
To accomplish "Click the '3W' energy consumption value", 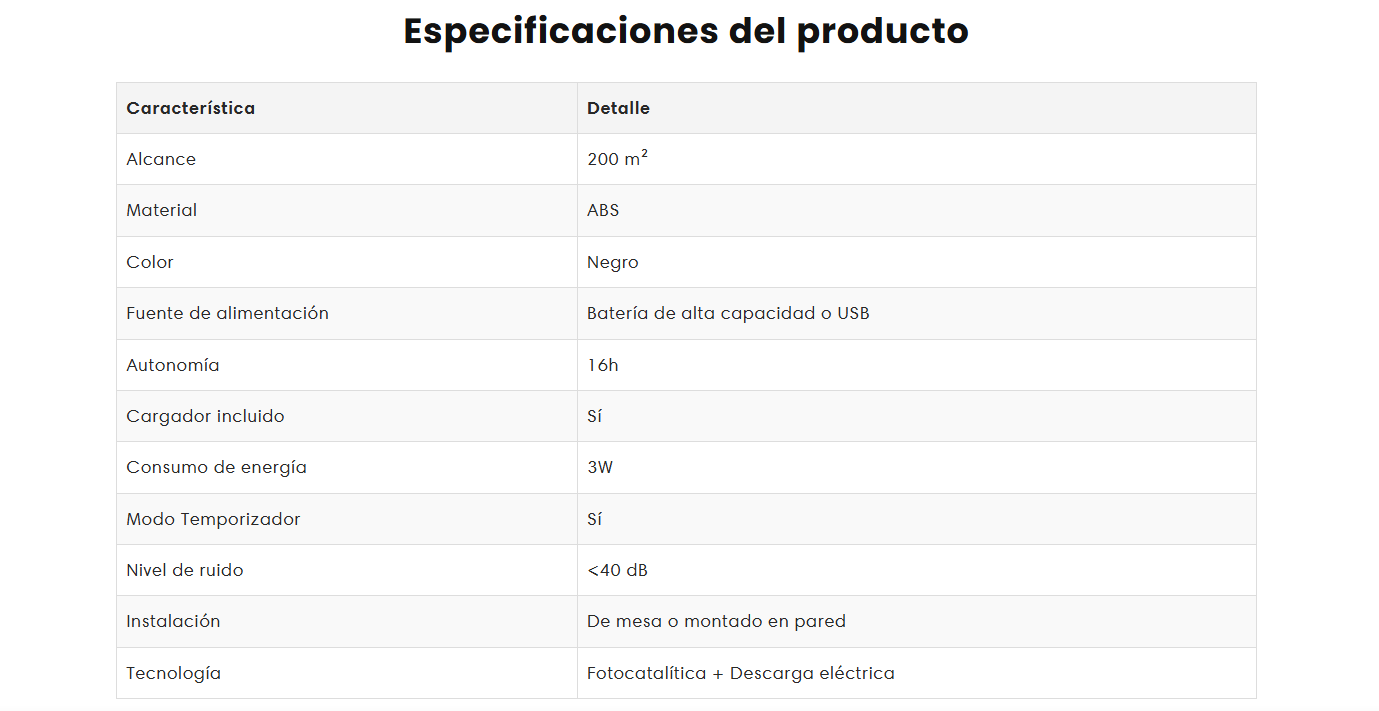I will coord(600,467).
